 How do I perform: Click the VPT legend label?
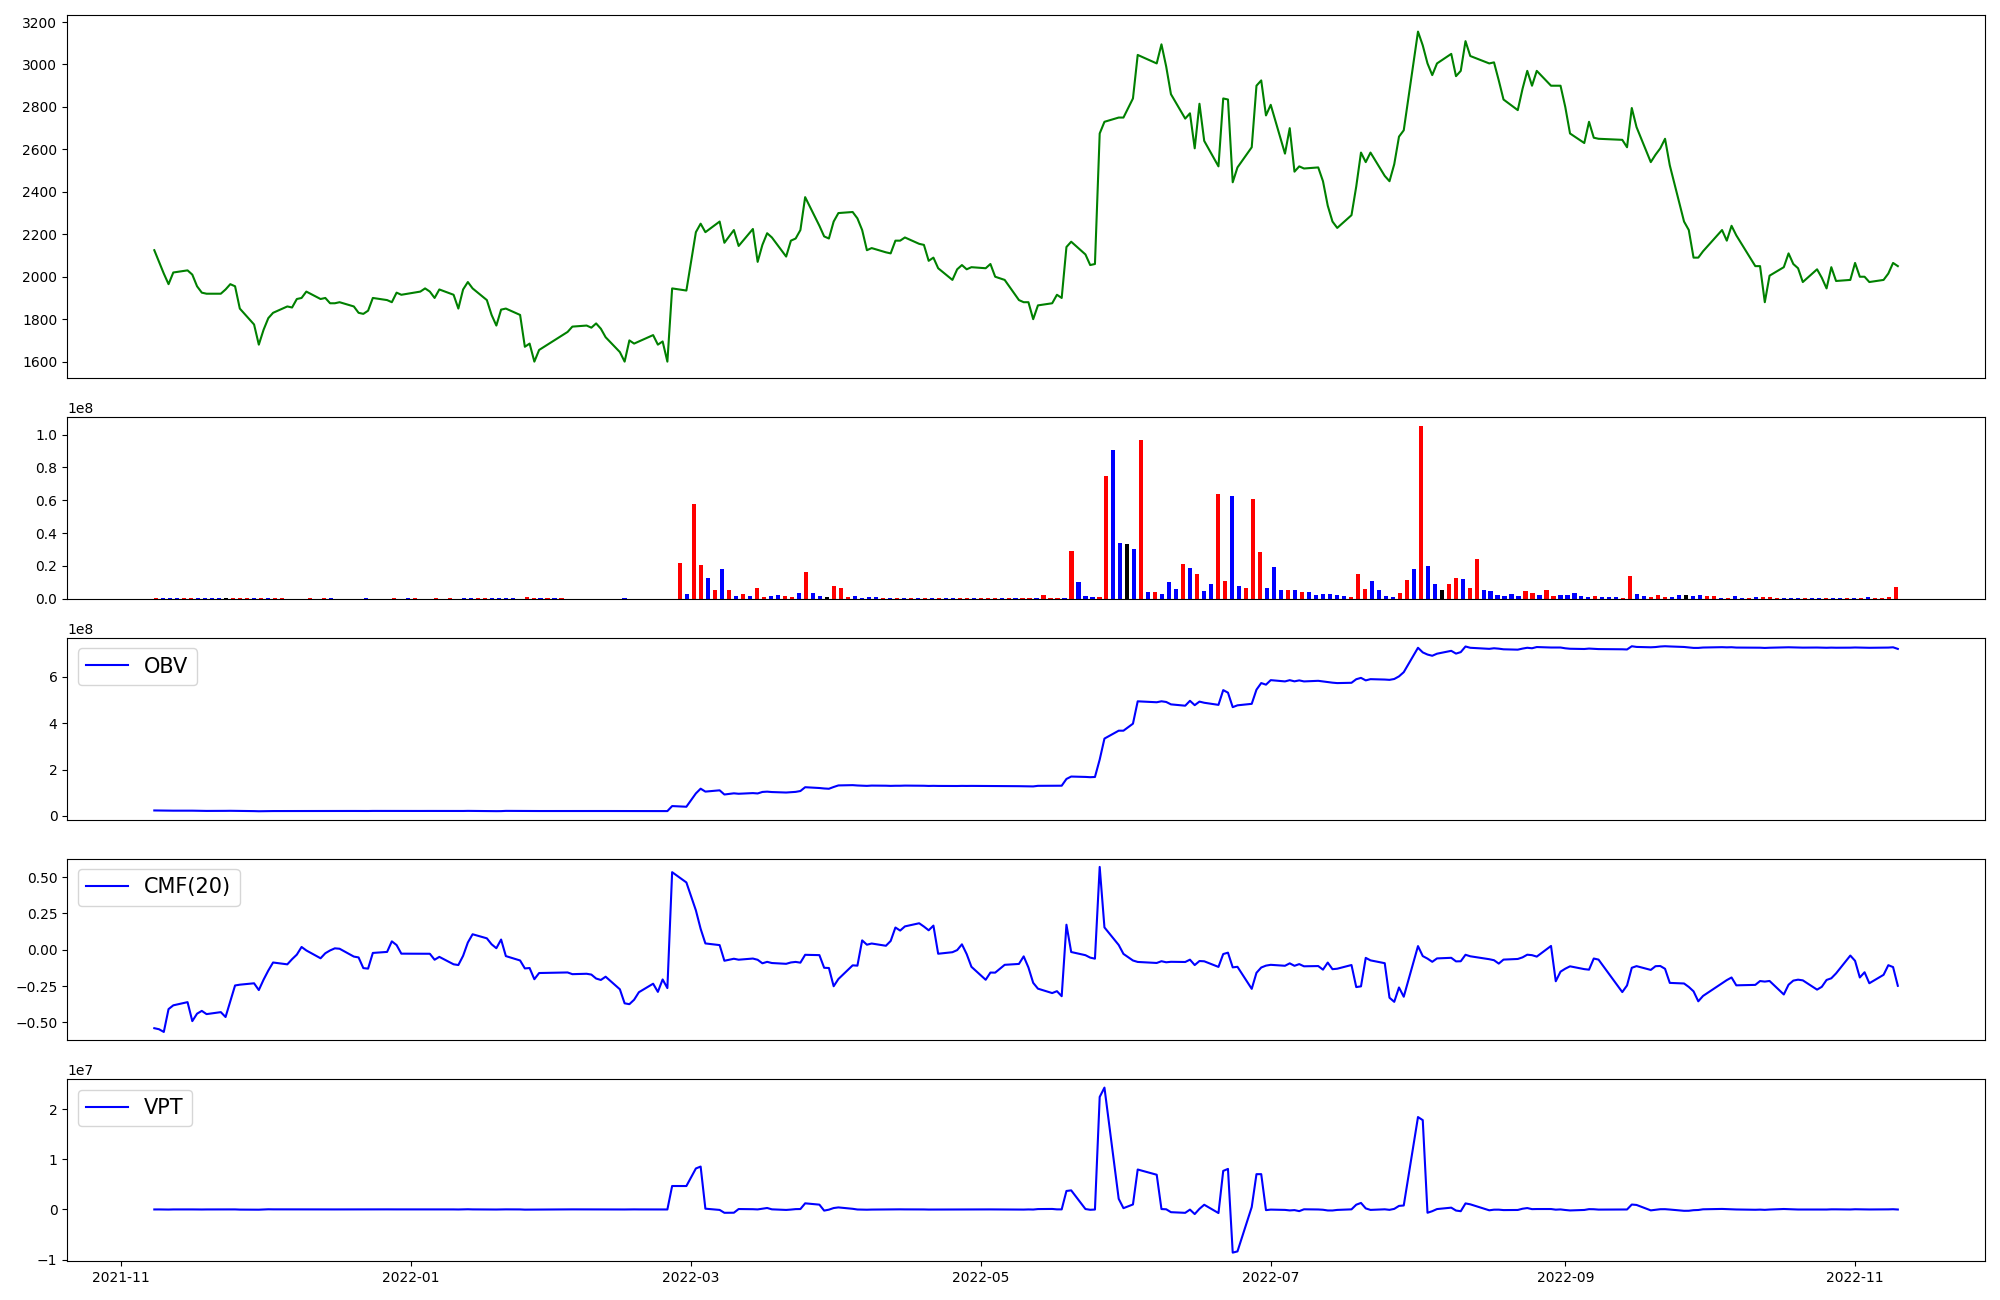click(x=163, y=1107)
